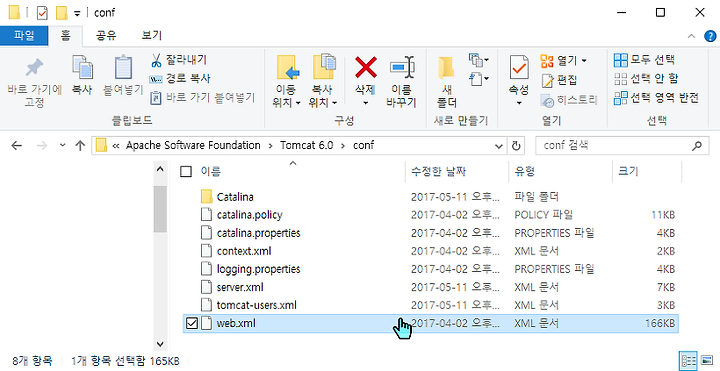Open the Easy access dropdown in the New group
The image size is (720, 371).
point(479,79)
